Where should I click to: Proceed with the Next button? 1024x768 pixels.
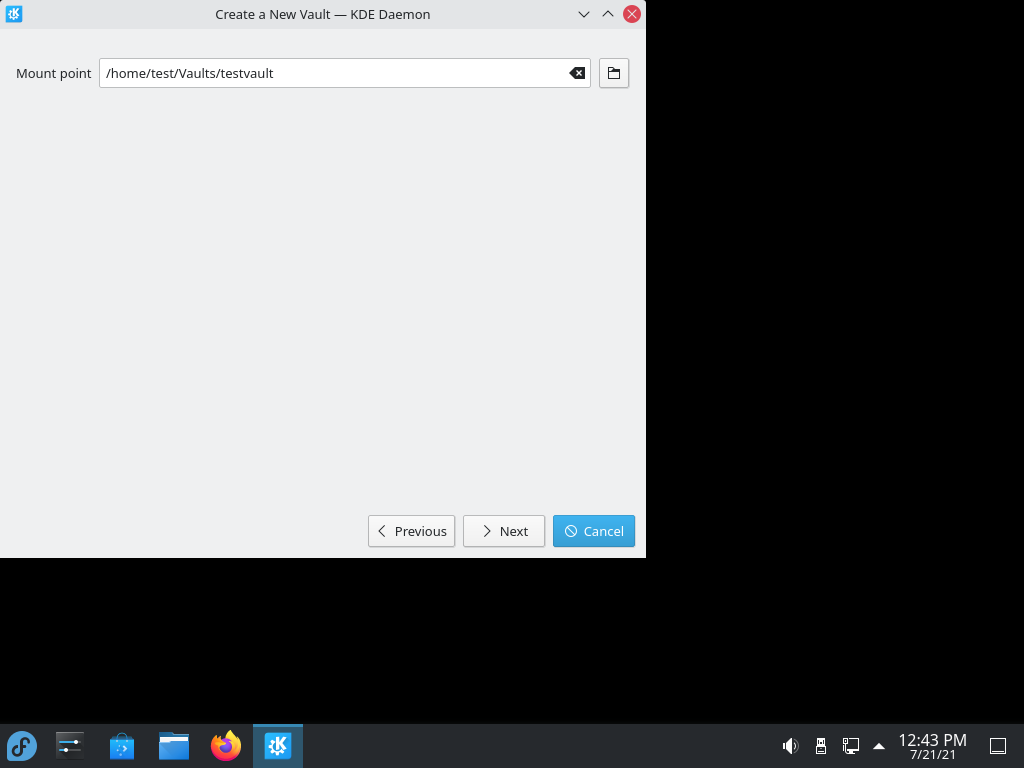tap(504, 531)
